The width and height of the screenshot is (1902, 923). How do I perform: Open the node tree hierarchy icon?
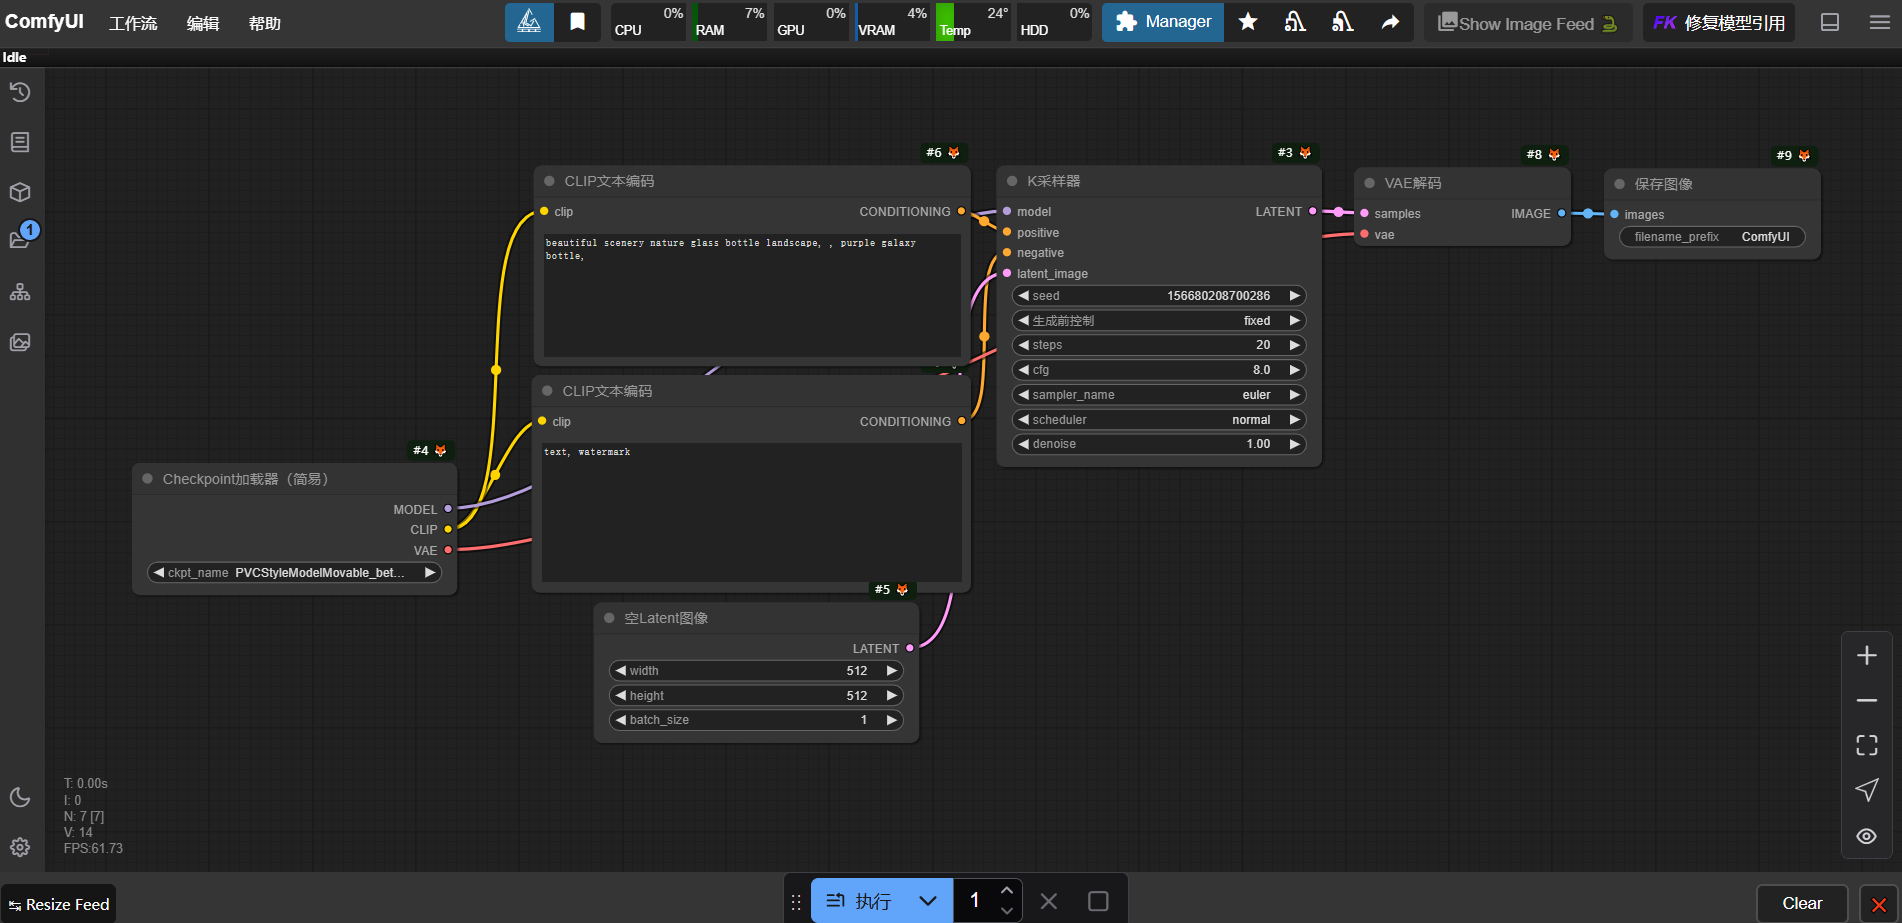tap(20, 292)
